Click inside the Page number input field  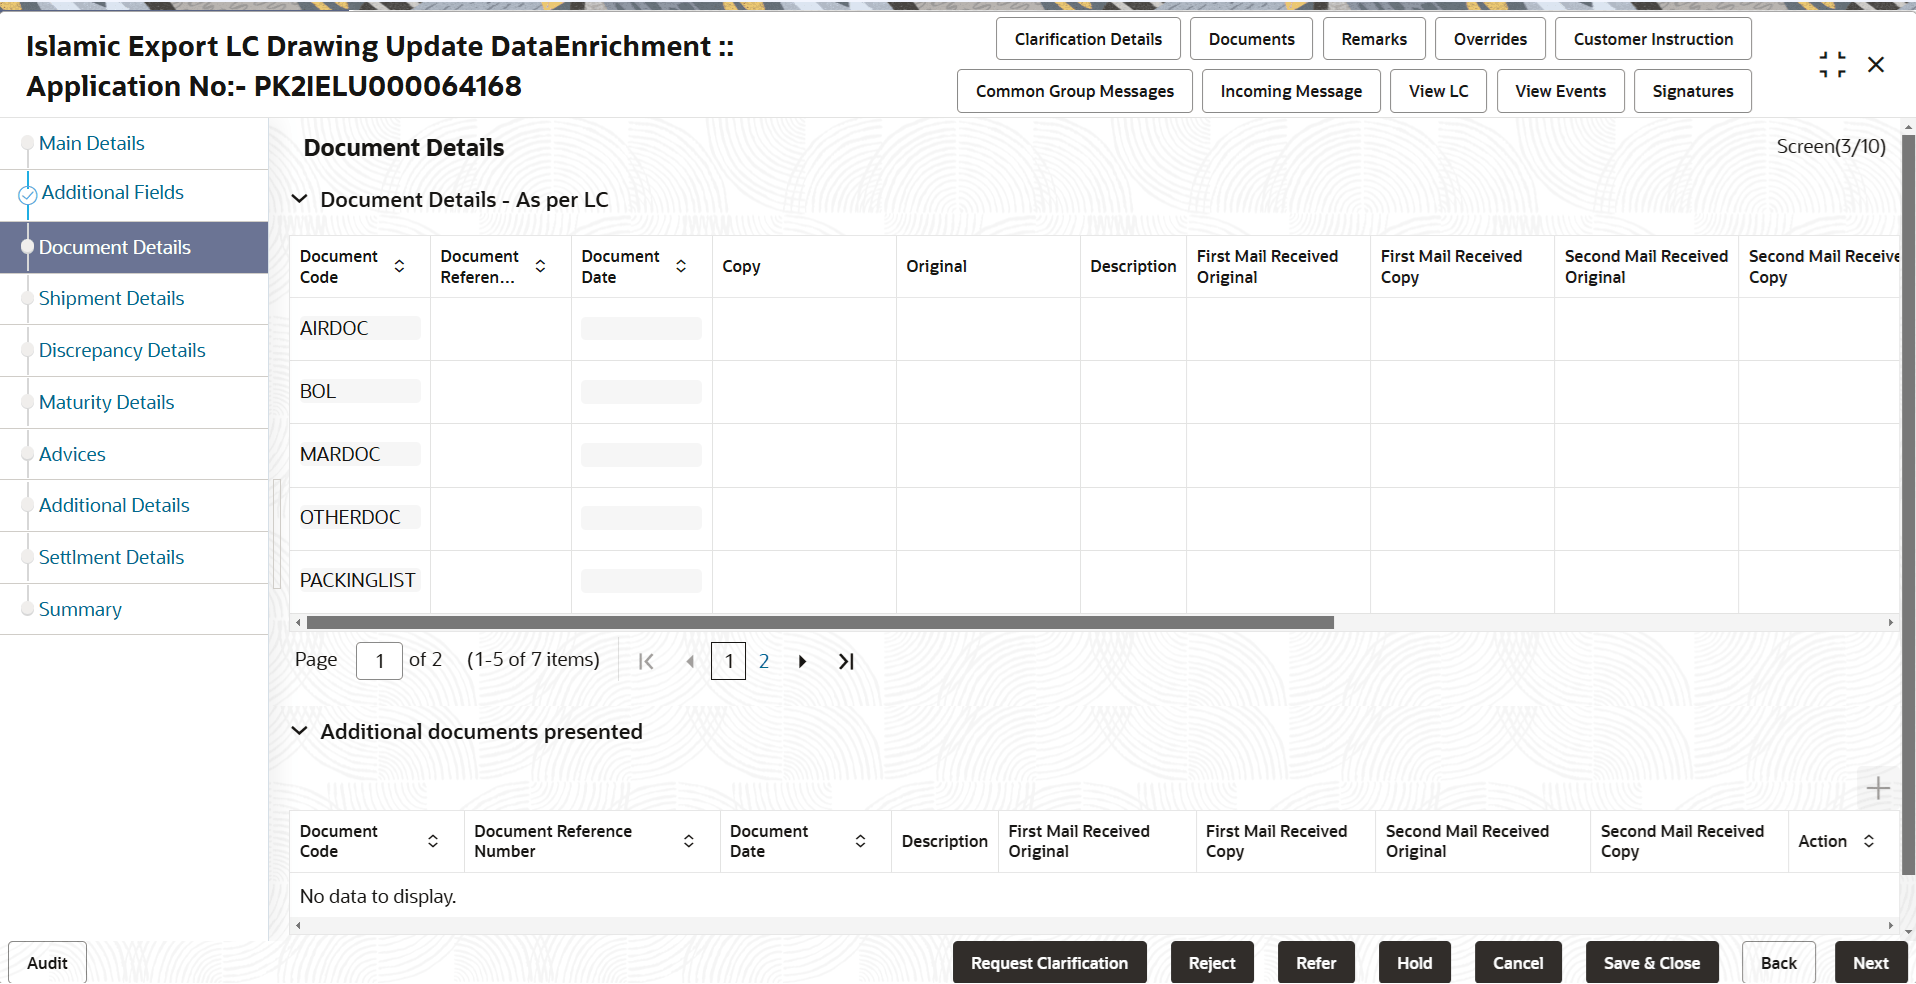(x=378, y=661)
